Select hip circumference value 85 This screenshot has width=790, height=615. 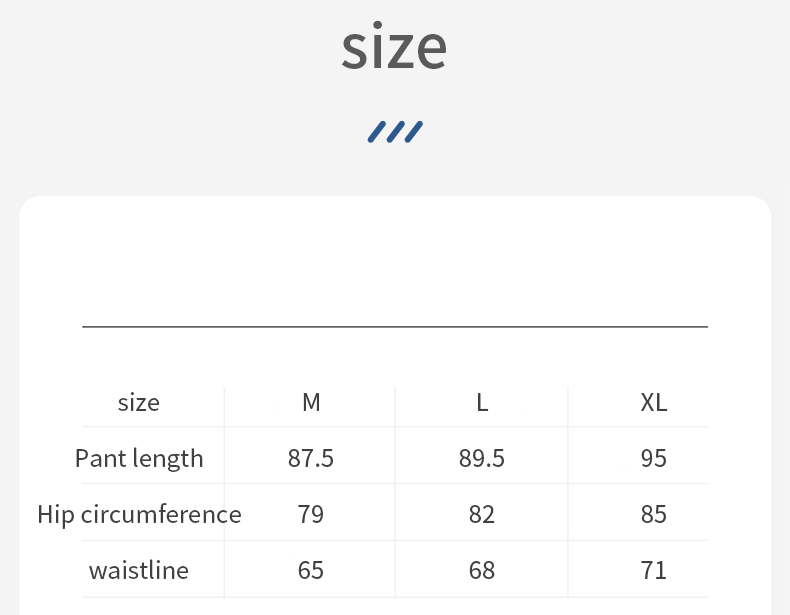(653, 515)
